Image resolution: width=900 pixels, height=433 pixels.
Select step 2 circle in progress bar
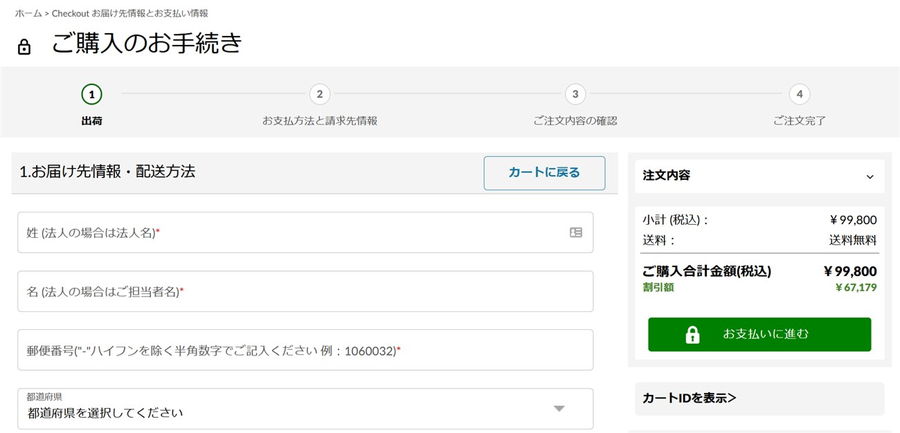click(x=320, y=94)
